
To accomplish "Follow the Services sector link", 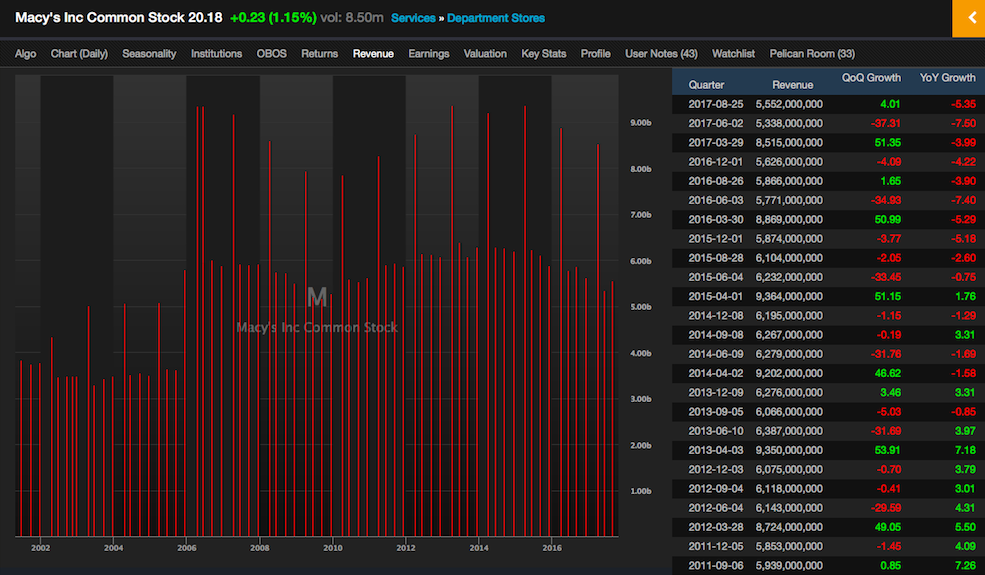I will coord(413,18).
